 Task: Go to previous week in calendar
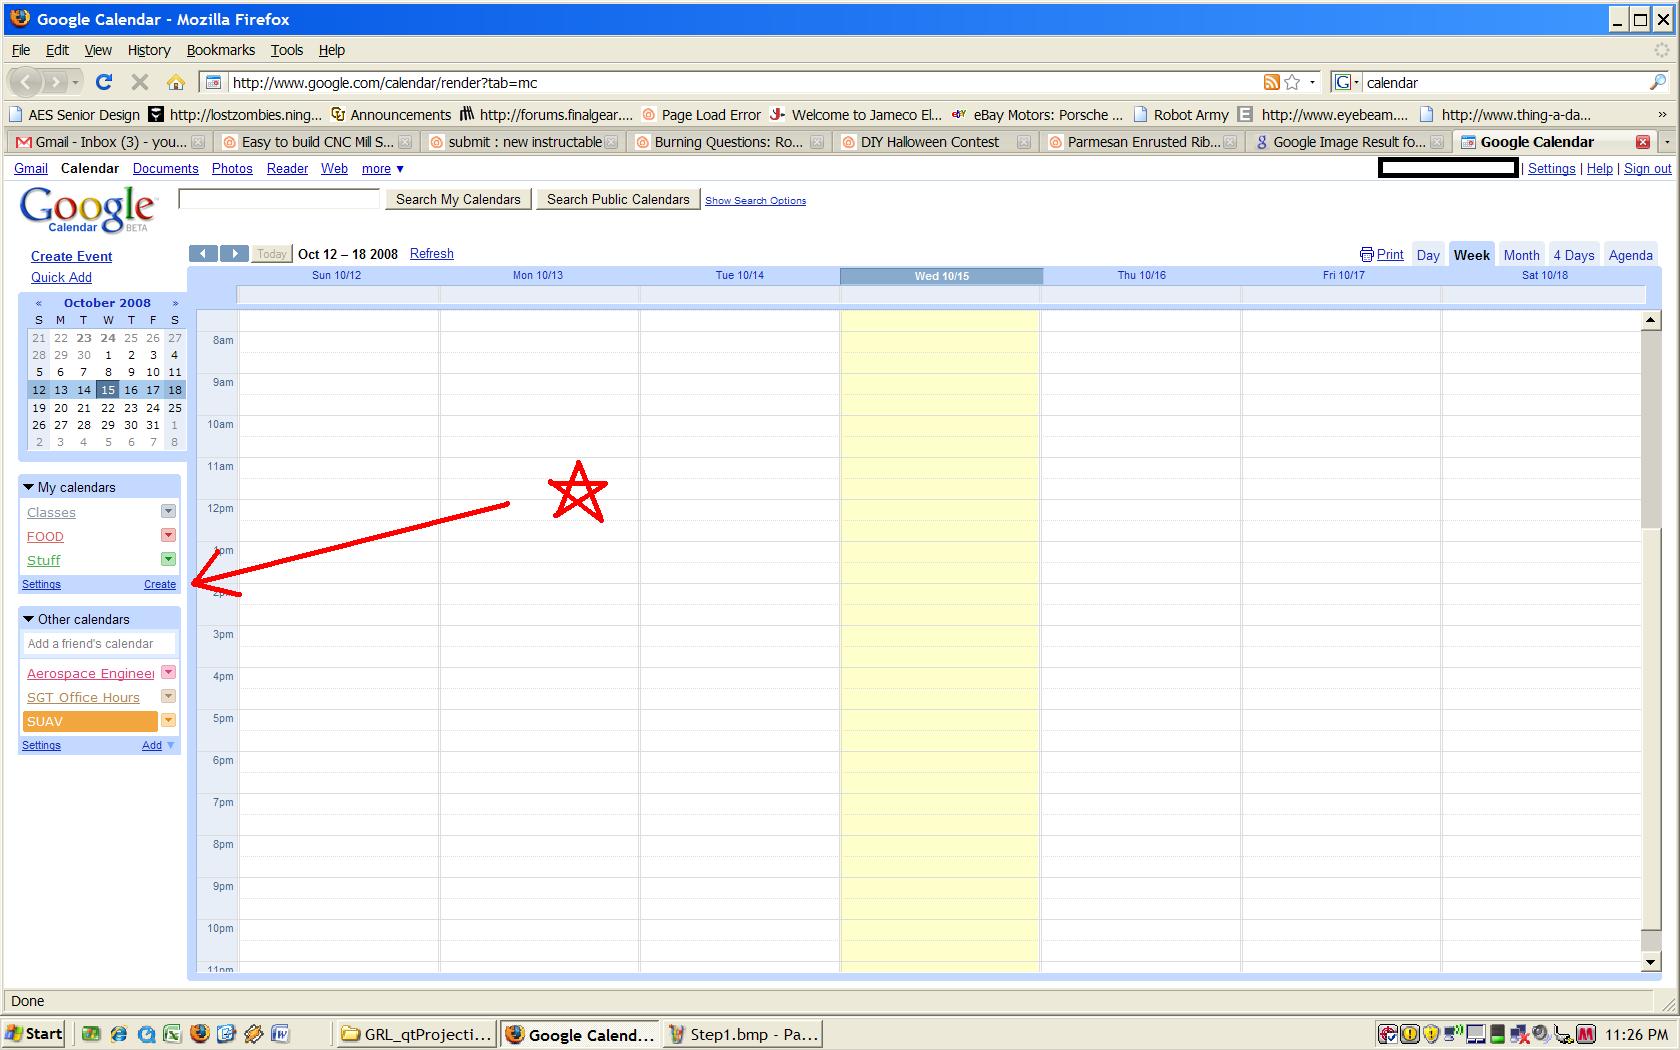click(203, 254)
